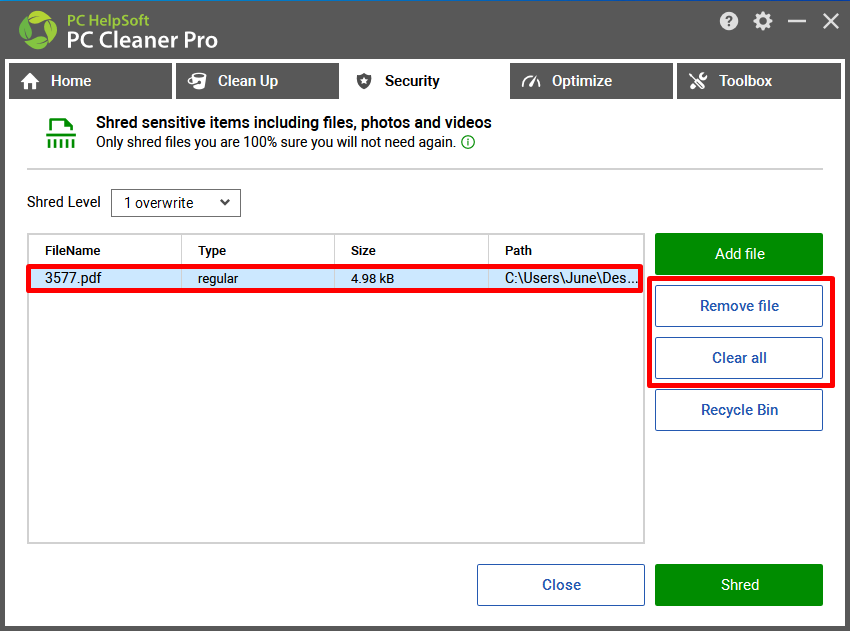850x631 pixels.
Task: Click the Path column header
Action: [566, 250]
